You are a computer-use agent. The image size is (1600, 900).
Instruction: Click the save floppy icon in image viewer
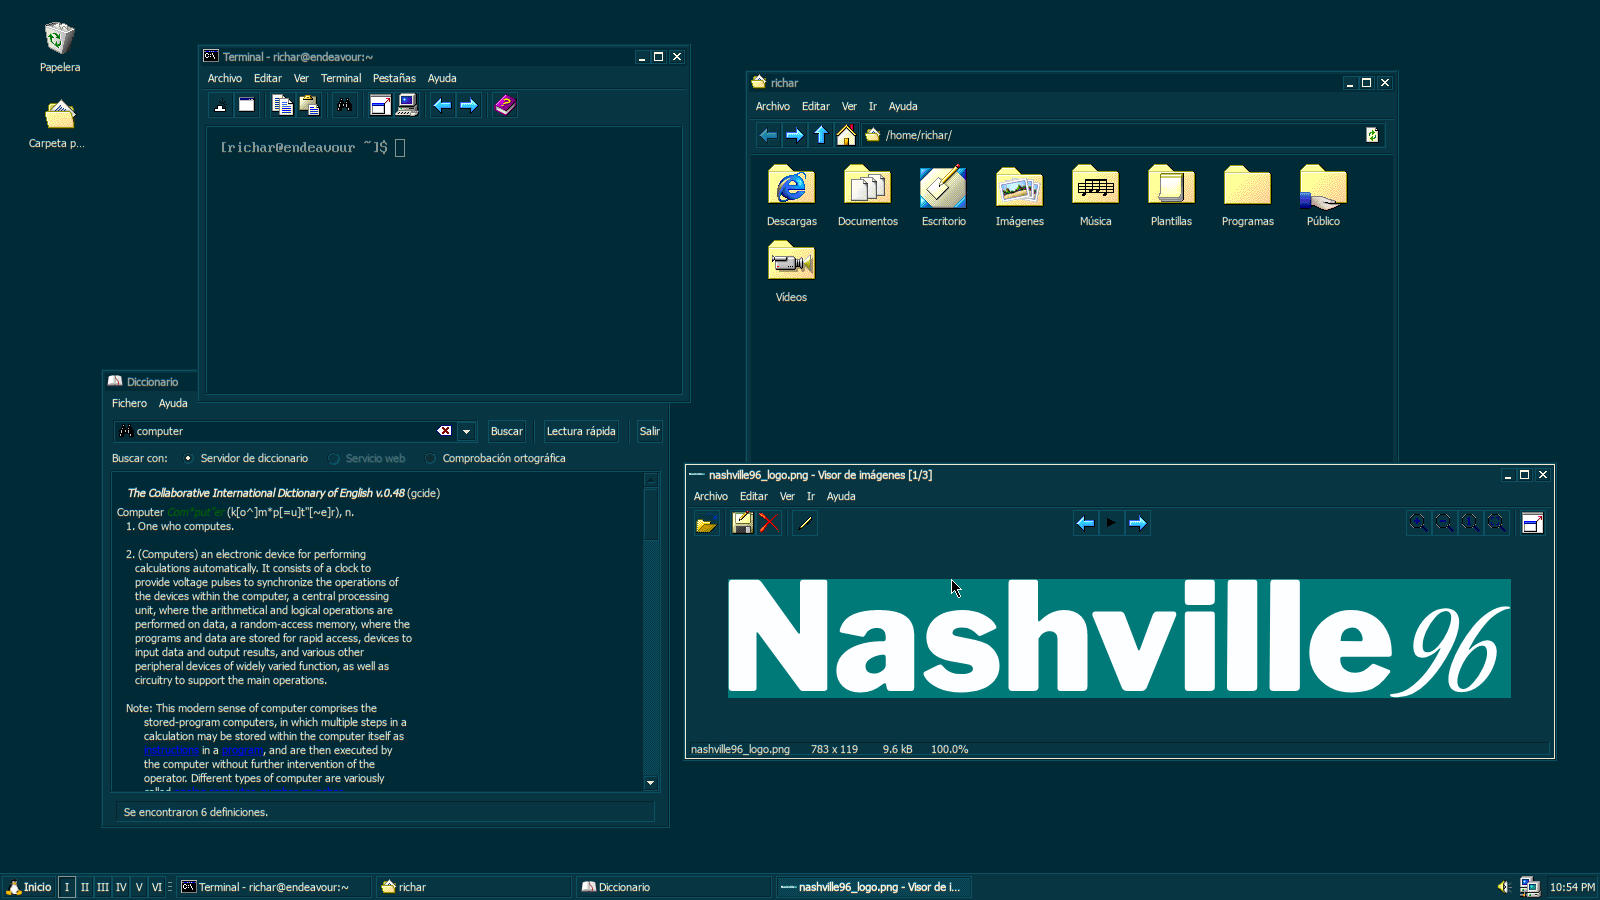(742, 523)
